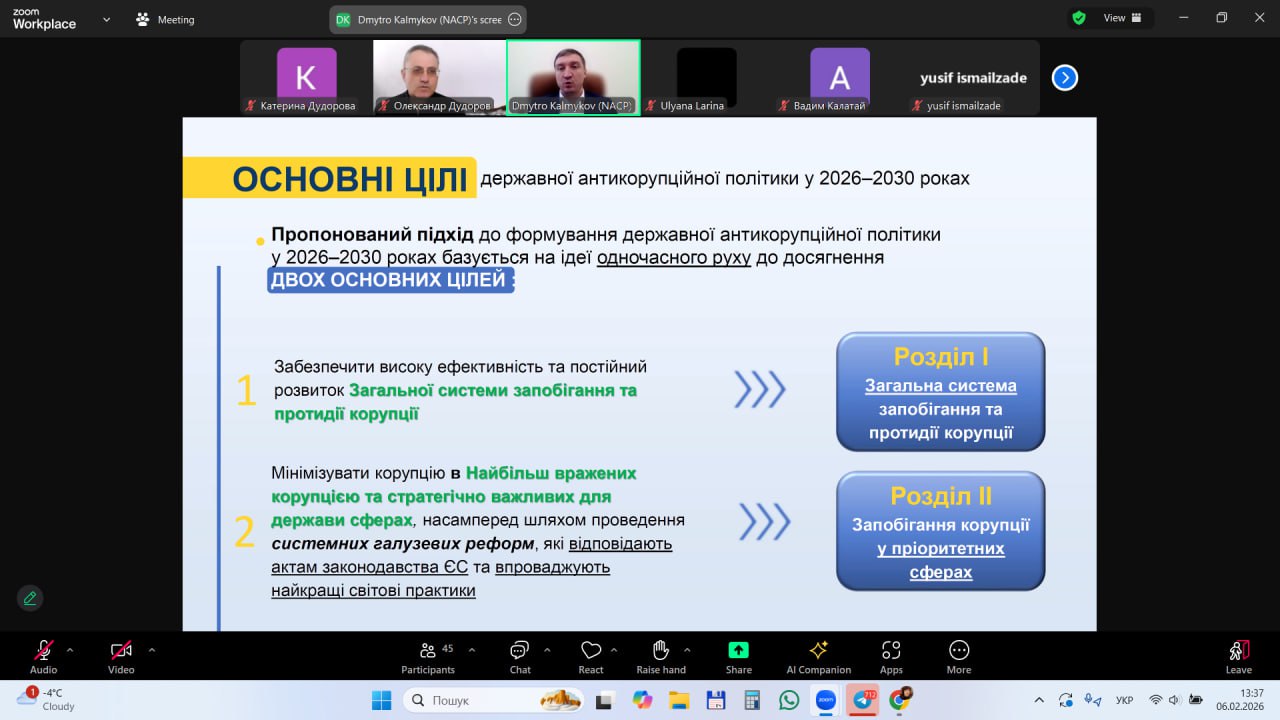Click the Leave meeting button
Viewport: 1280px width, 720px height.
click(x=1238, y=655)
